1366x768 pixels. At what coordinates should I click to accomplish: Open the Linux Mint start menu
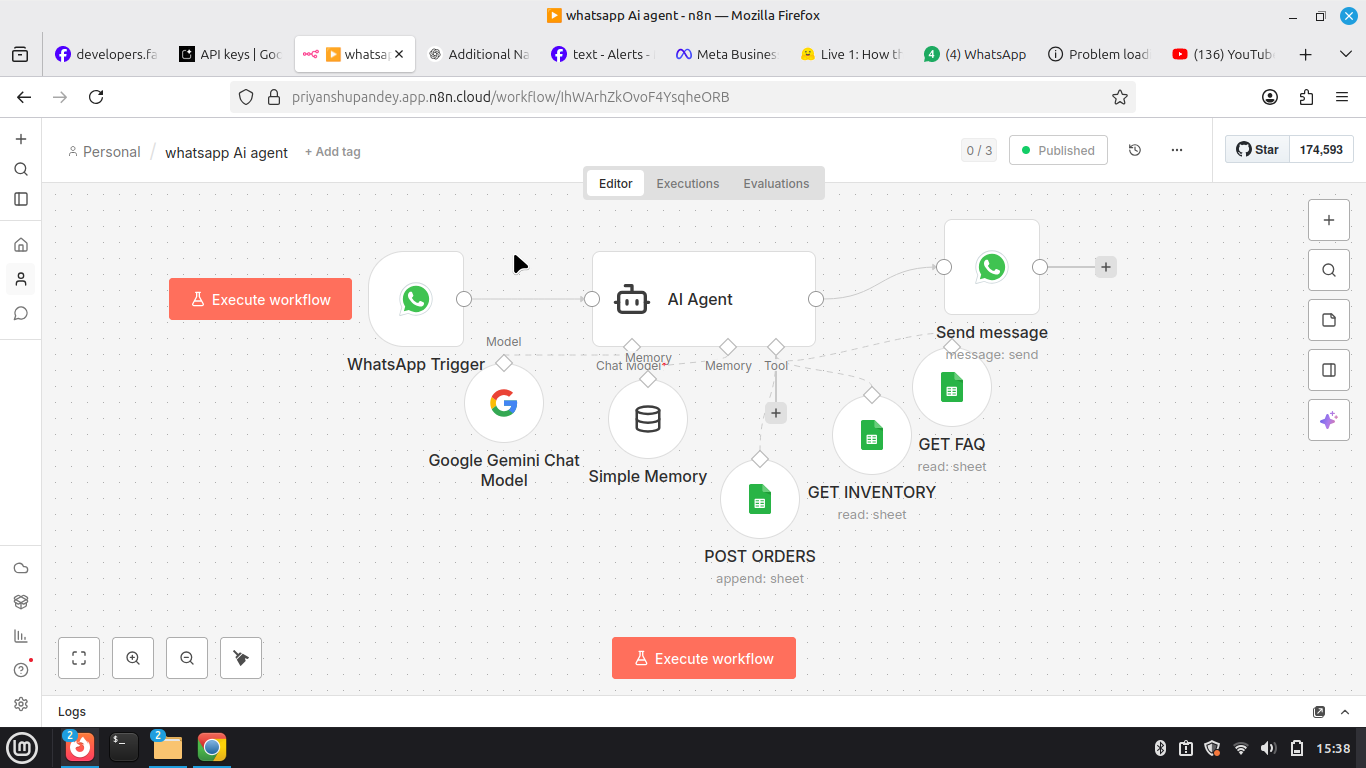click(x=22, y=747)
